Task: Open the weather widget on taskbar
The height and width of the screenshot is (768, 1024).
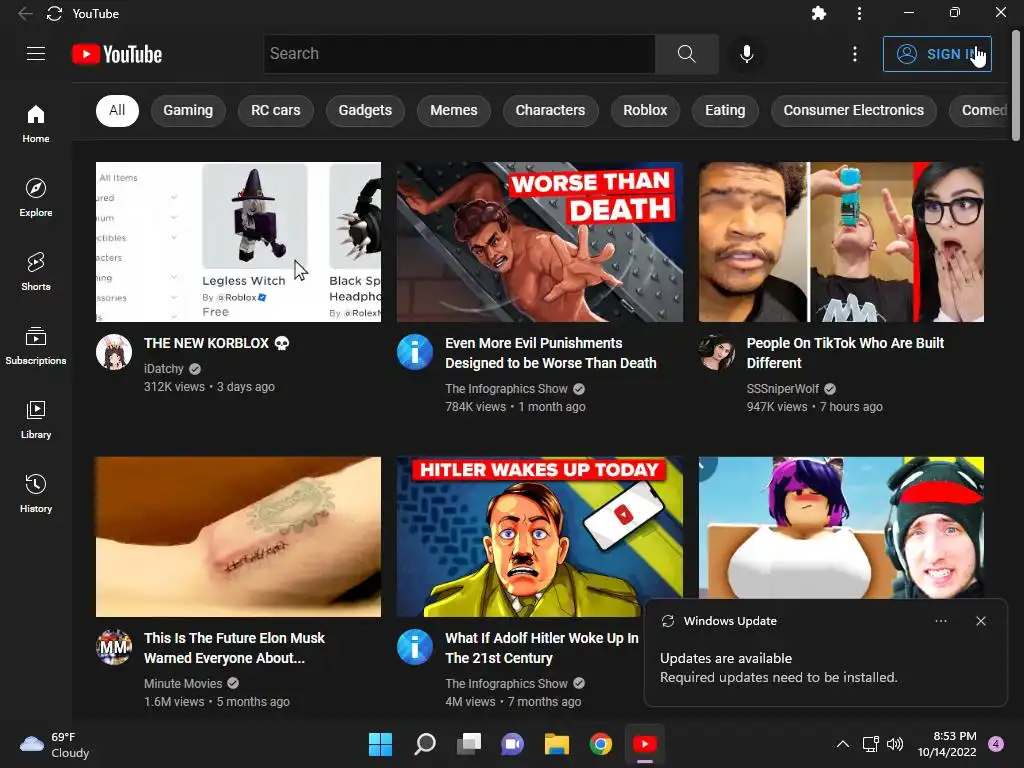Action: (55, 744)
